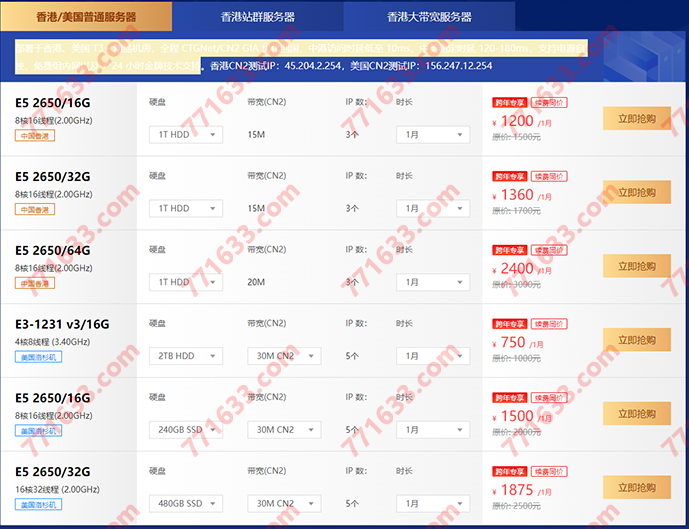Expand the 480GB SSD disk dropdown
The width and height of the screenshot is (689, 529).
[x=186, y=504]
